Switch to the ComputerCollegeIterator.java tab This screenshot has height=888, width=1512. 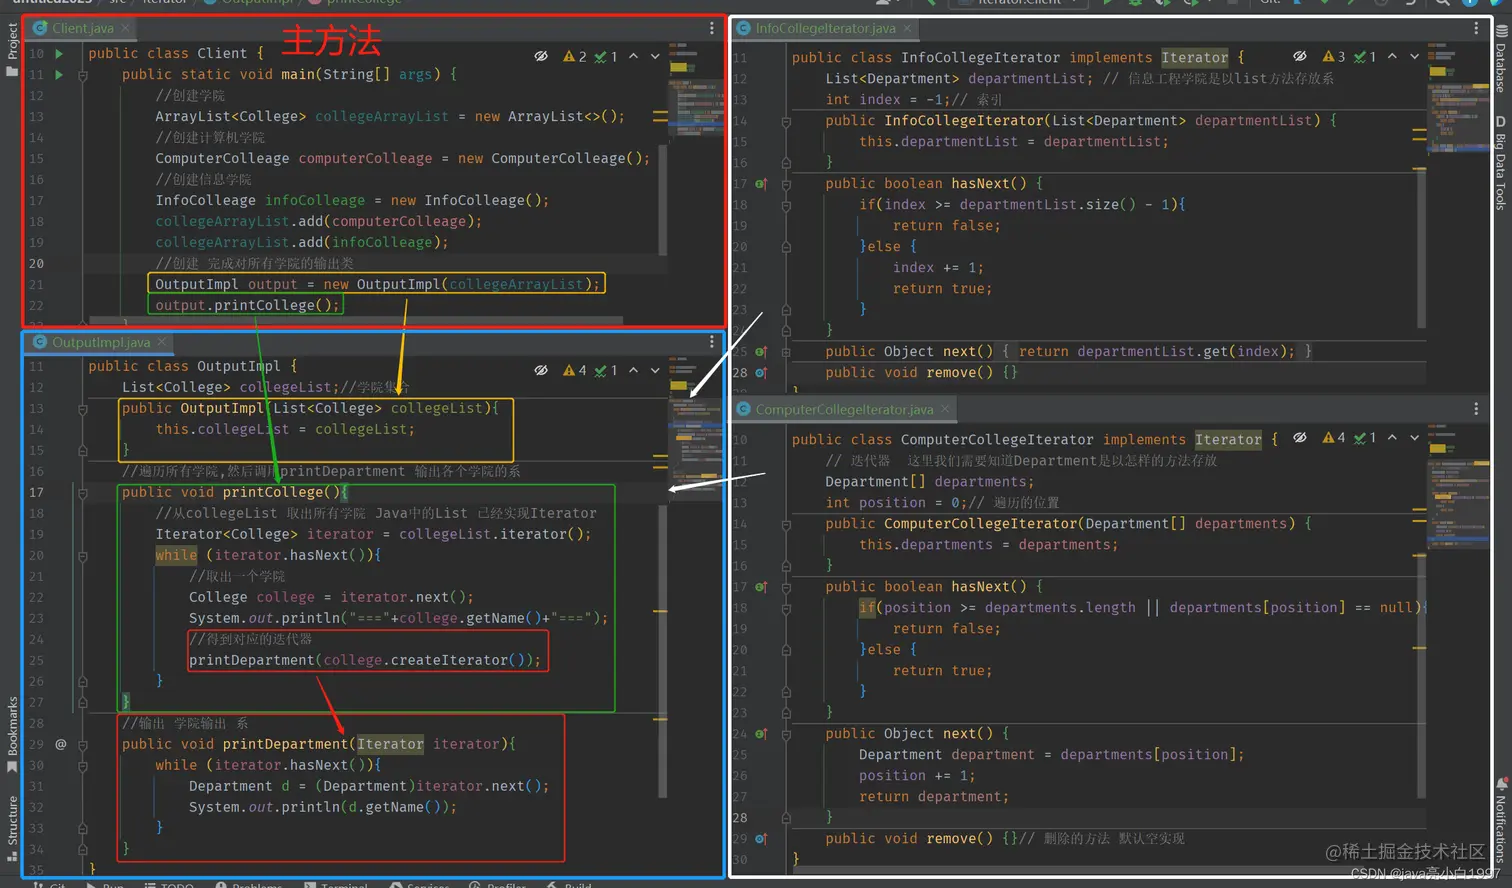(844, 409)
